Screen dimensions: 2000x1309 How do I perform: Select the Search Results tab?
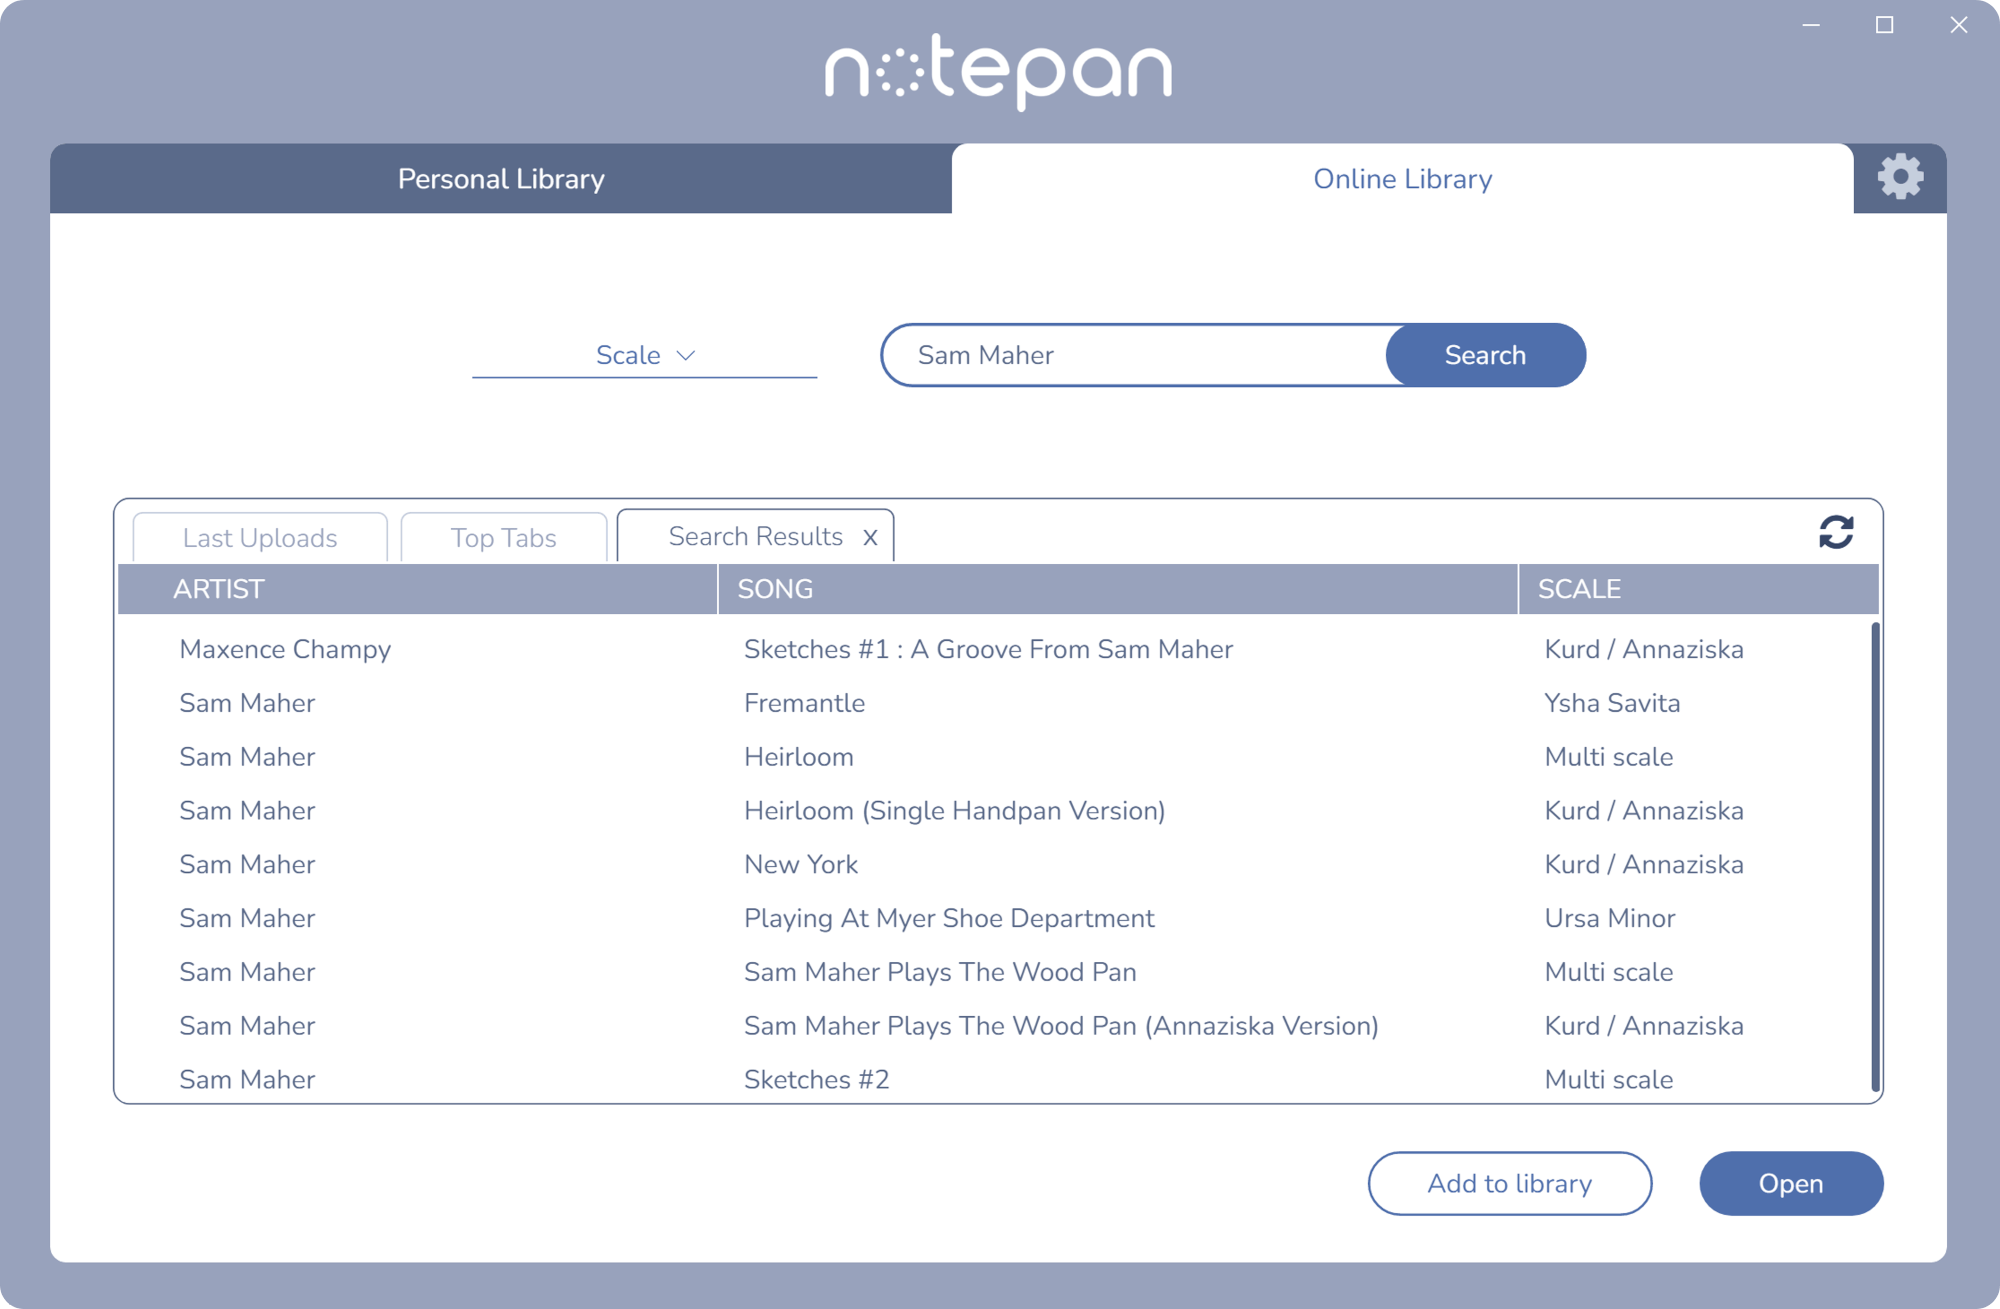[755, 536]
